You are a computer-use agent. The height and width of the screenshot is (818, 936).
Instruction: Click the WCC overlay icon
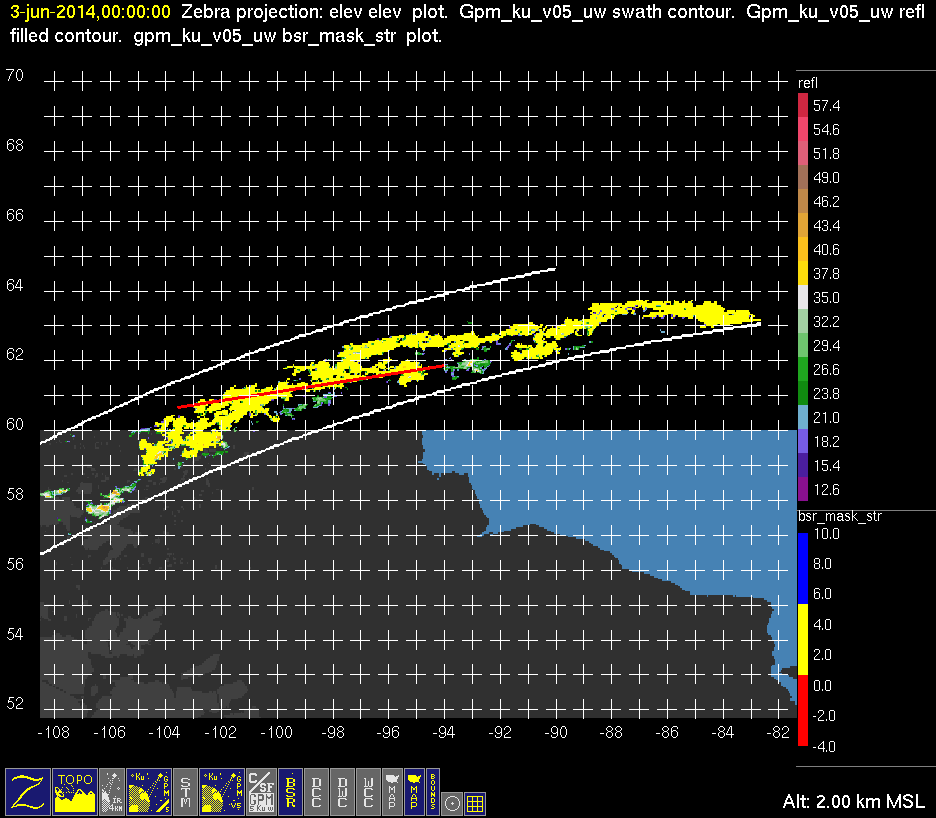click(369, 790)
